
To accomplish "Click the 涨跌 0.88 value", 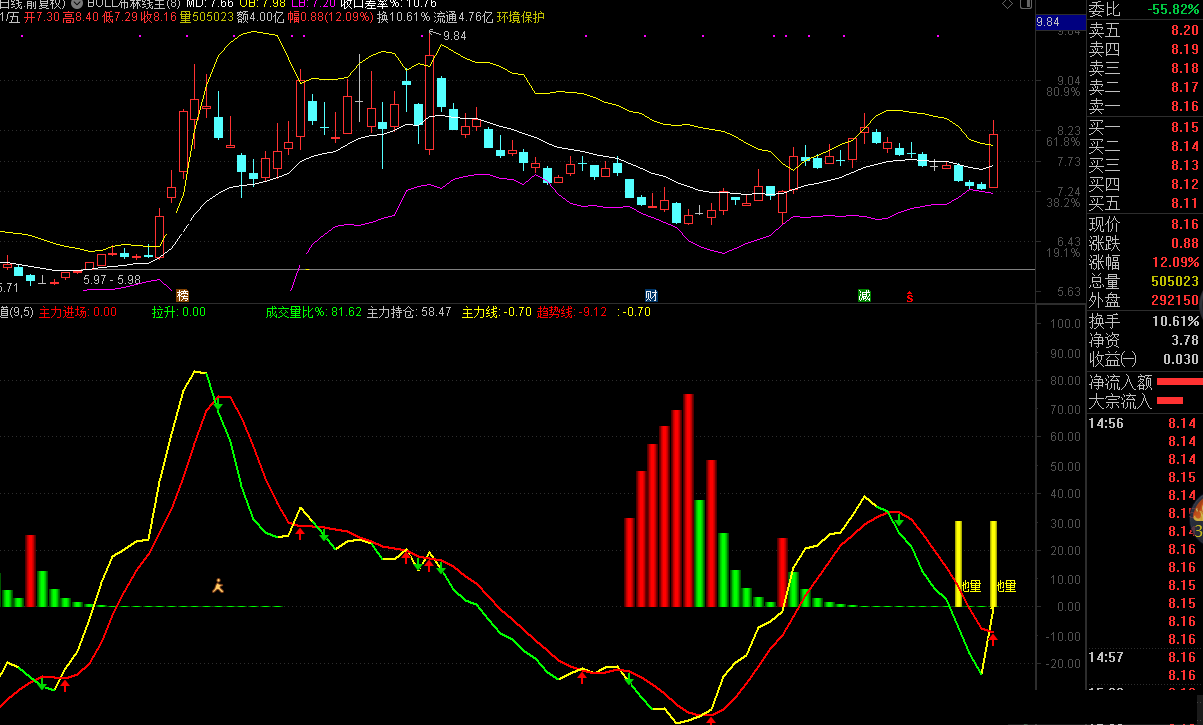I will pyautogui.click(x=1185, y=243).
